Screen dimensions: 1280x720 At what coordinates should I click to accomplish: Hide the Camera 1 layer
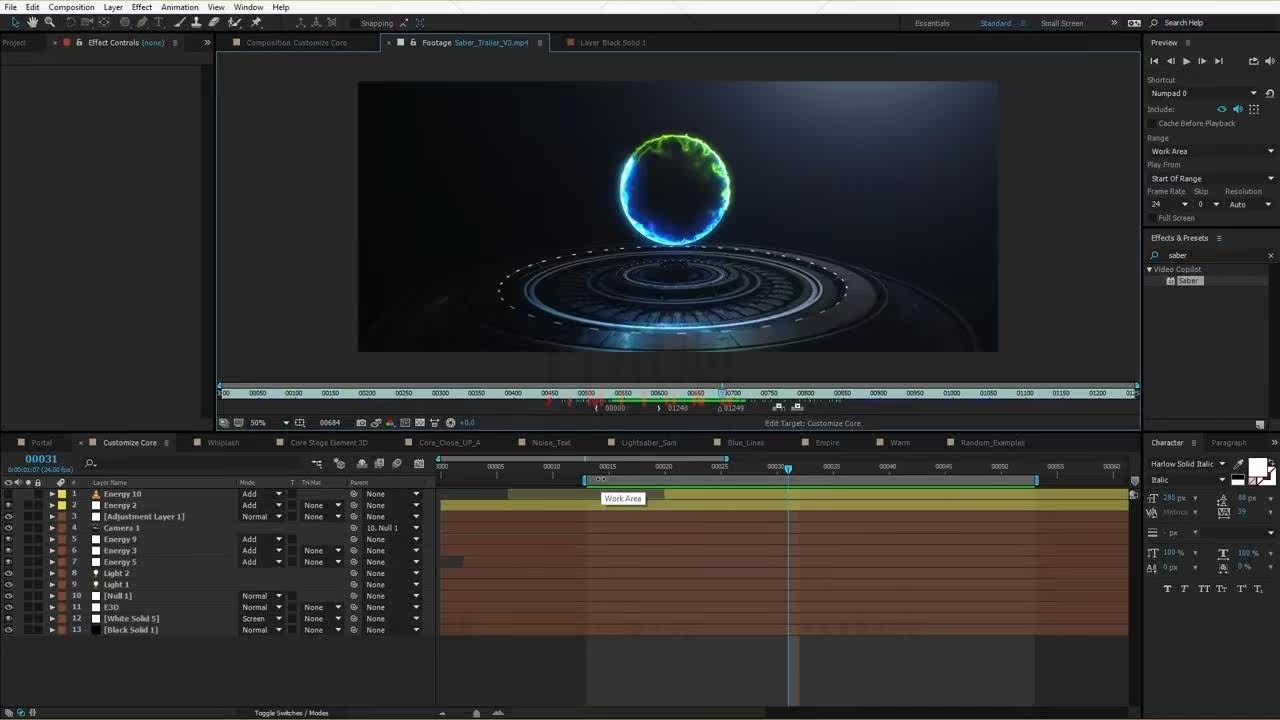coord(8,528)
